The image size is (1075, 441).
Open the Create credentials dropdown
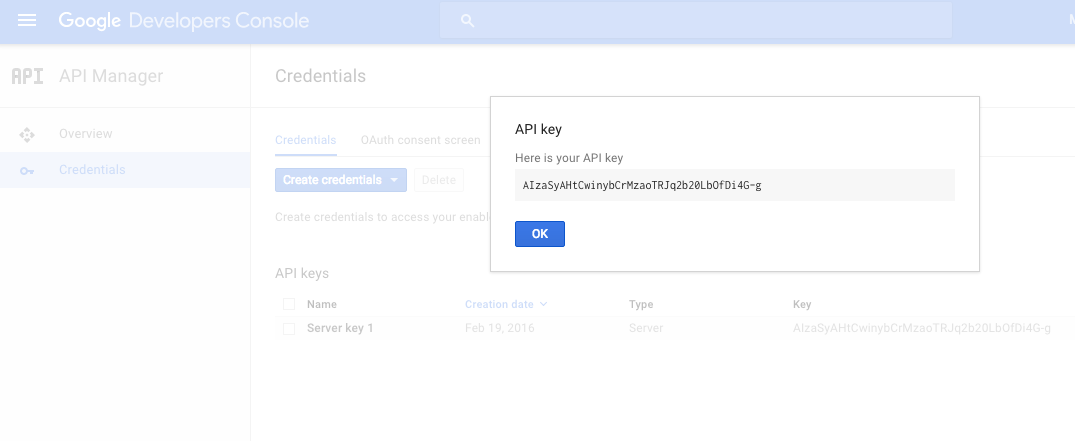(341, 180)
